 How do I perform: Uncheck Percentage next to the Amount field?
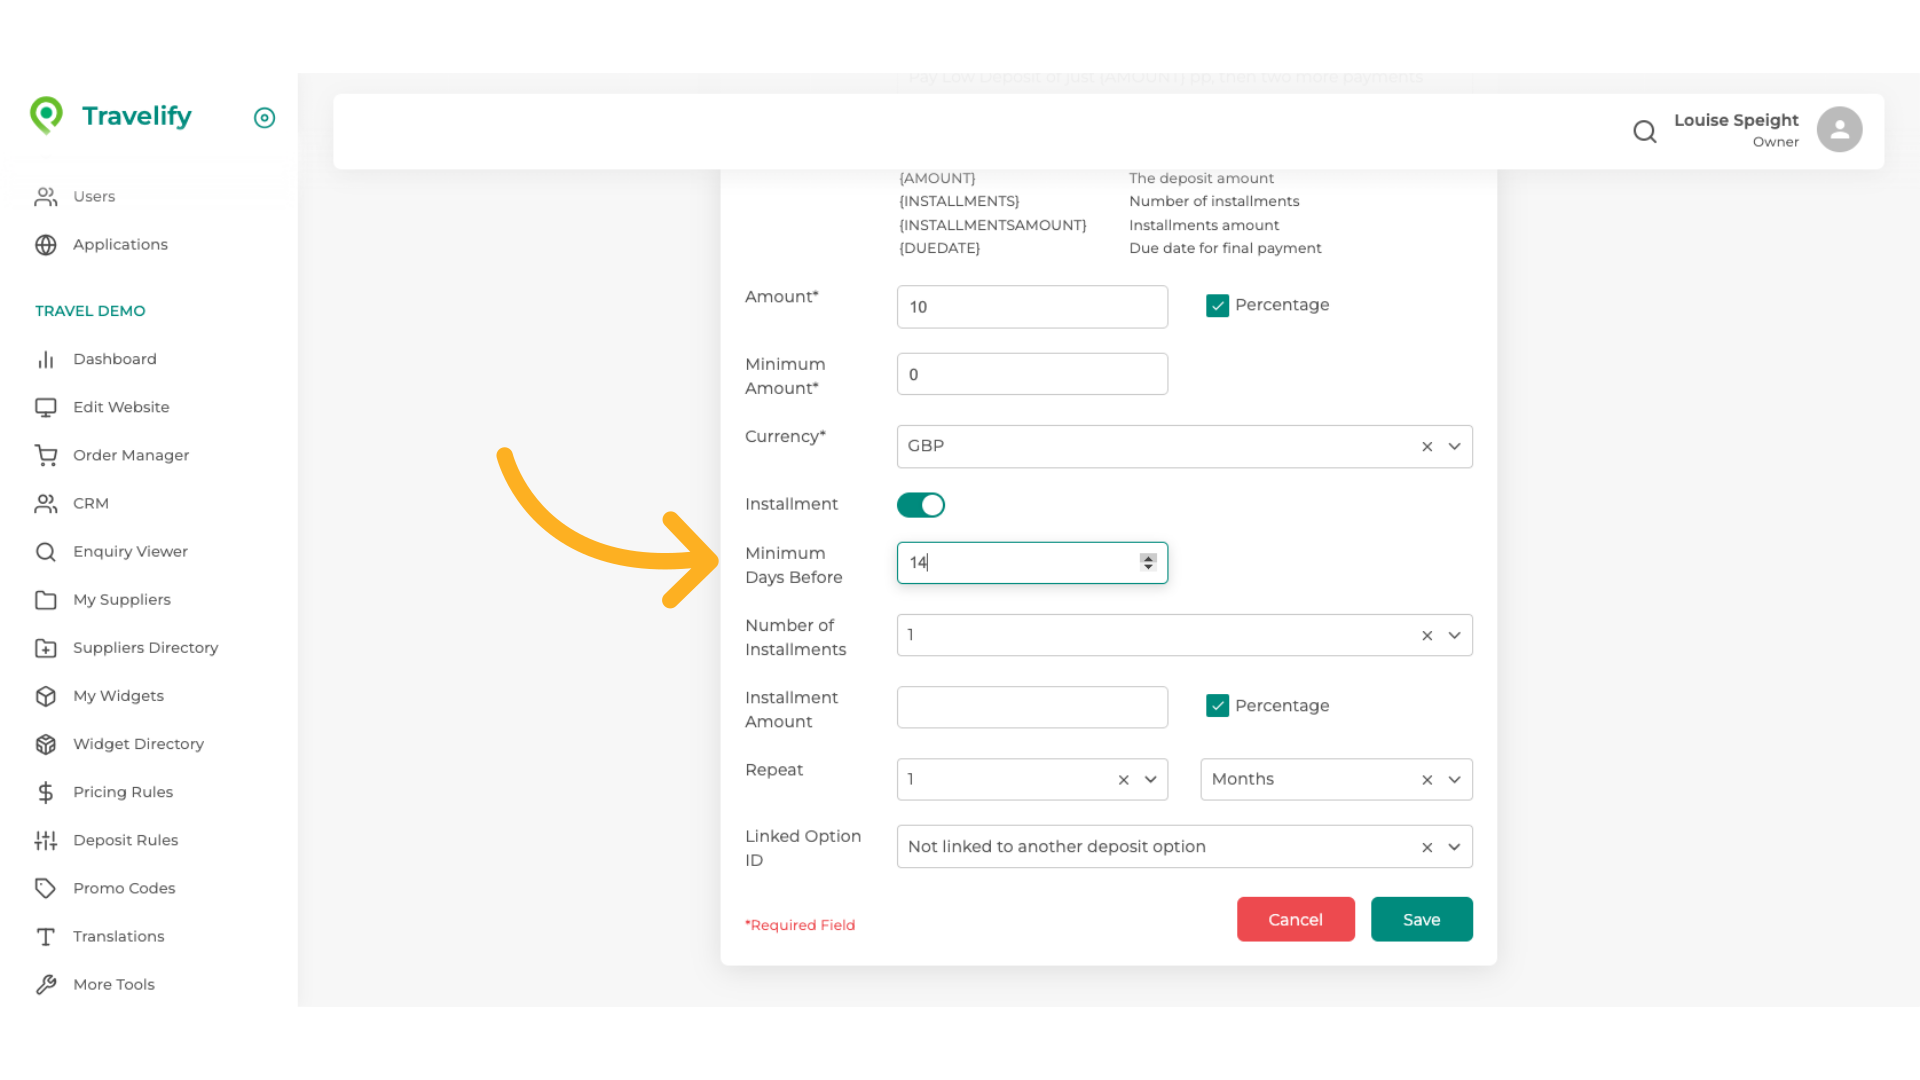click(x=1217, y=305)
